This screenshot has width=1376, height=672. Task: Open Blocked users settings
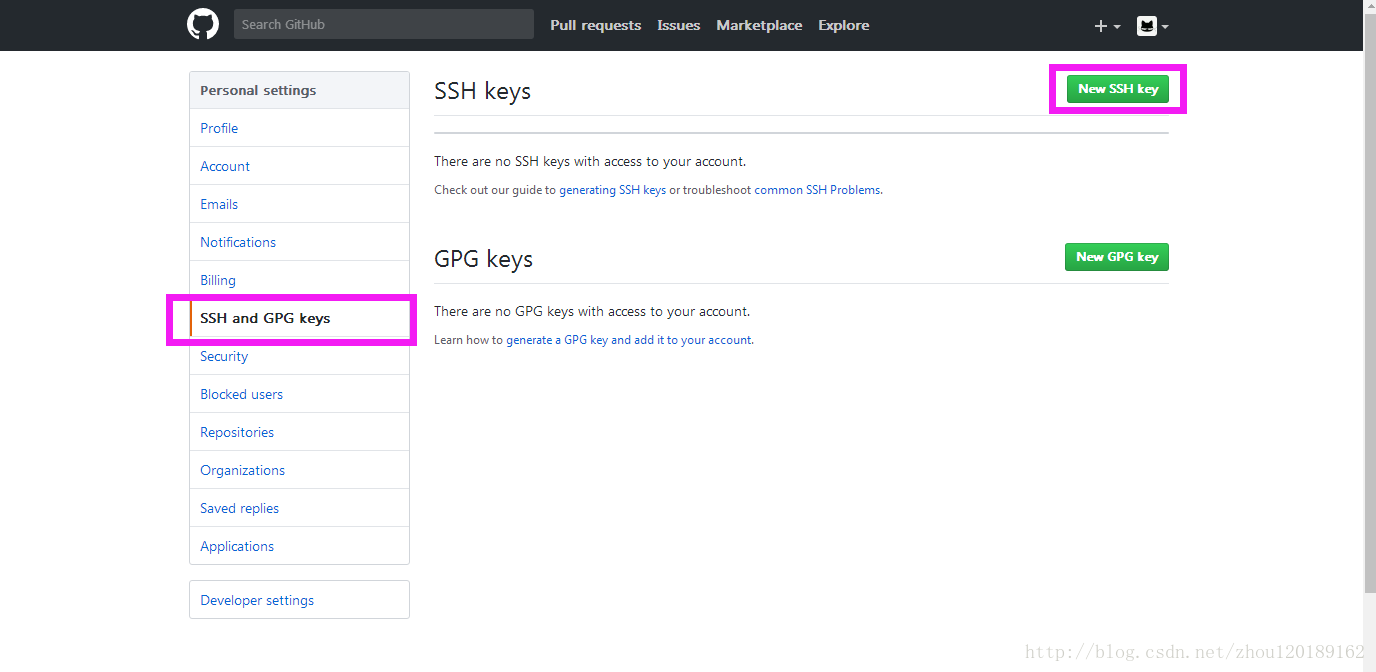[x=299, y=394]
